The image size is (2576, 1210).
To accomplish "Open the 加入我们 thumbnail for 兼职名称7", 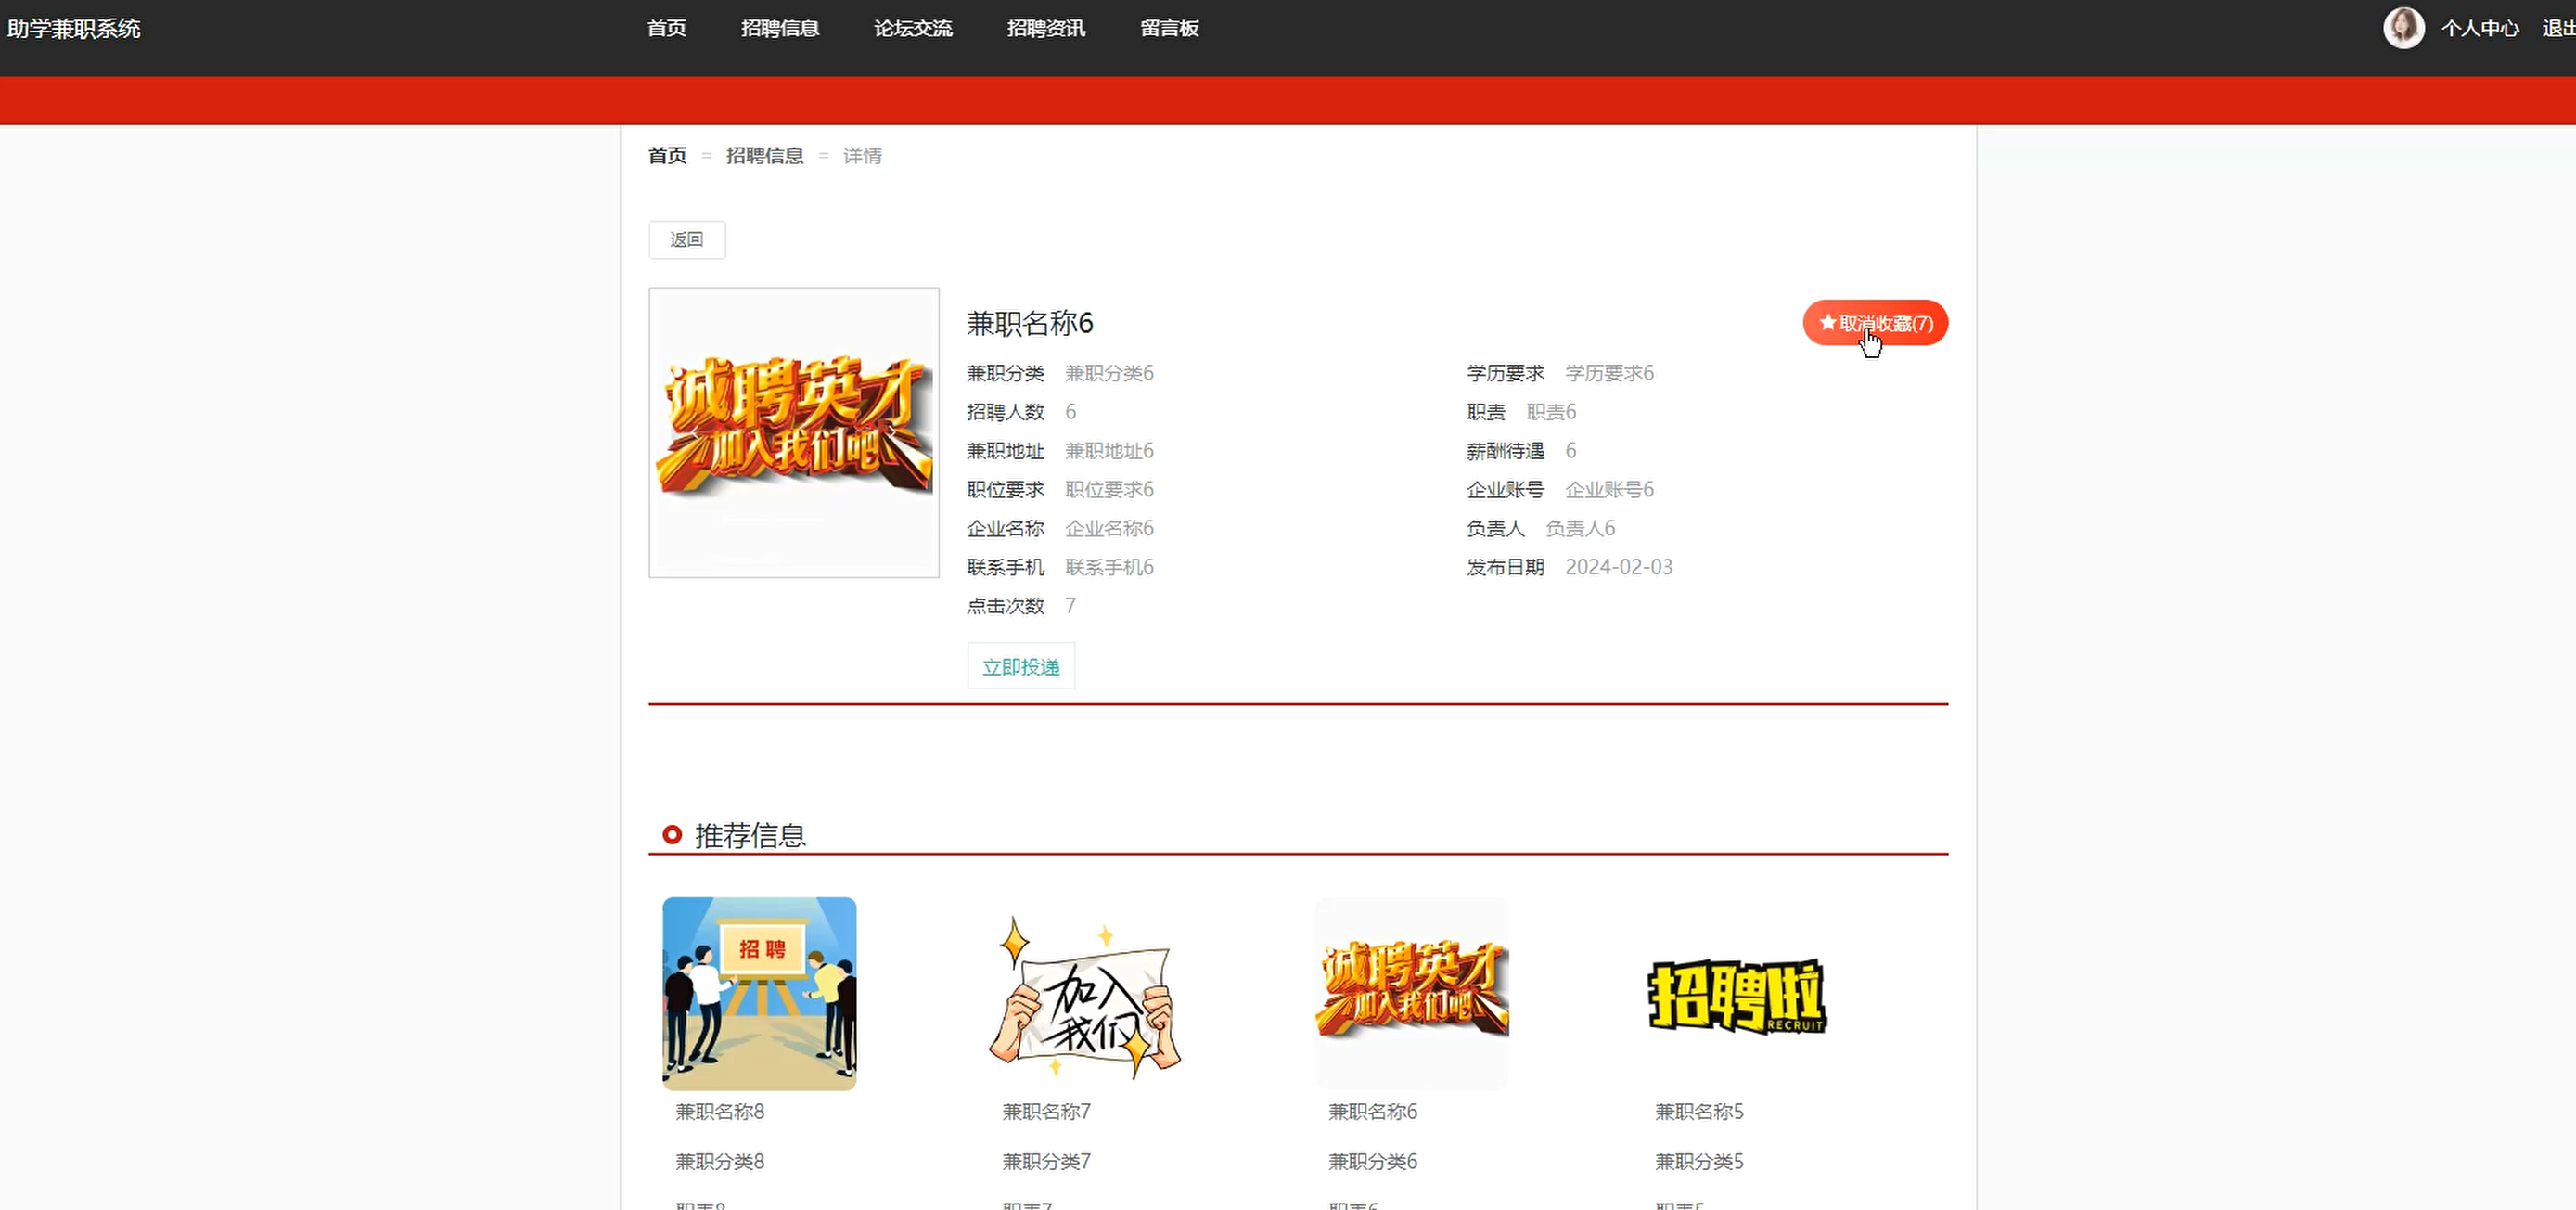I will coord(1086,993).
